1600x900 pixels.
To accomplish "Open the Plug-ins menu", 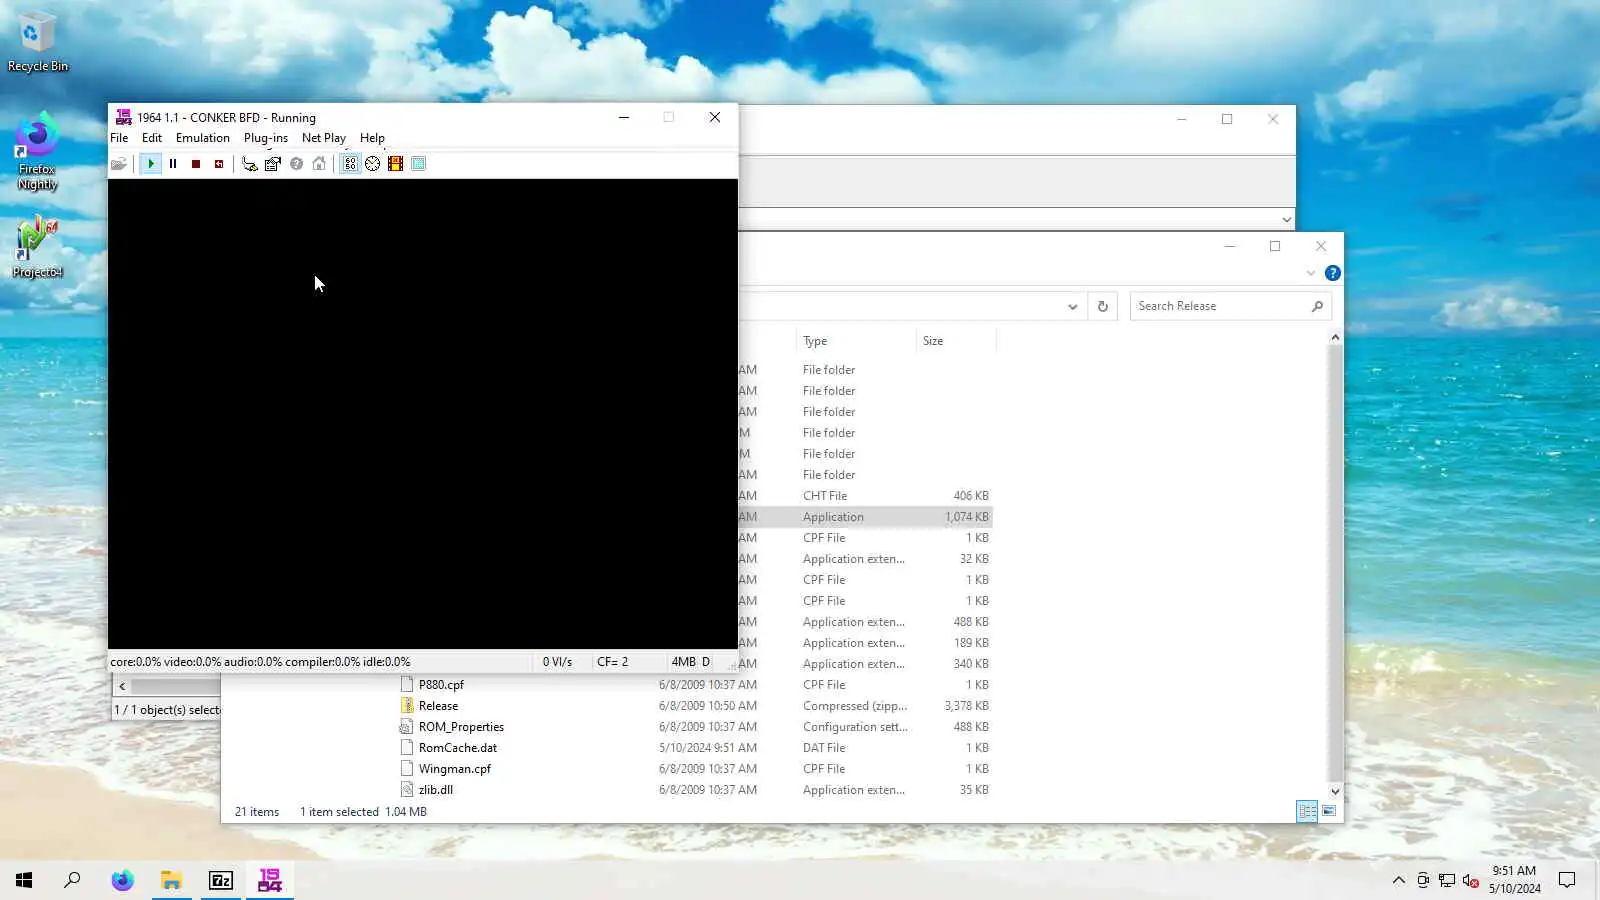I will pos(266,138).
